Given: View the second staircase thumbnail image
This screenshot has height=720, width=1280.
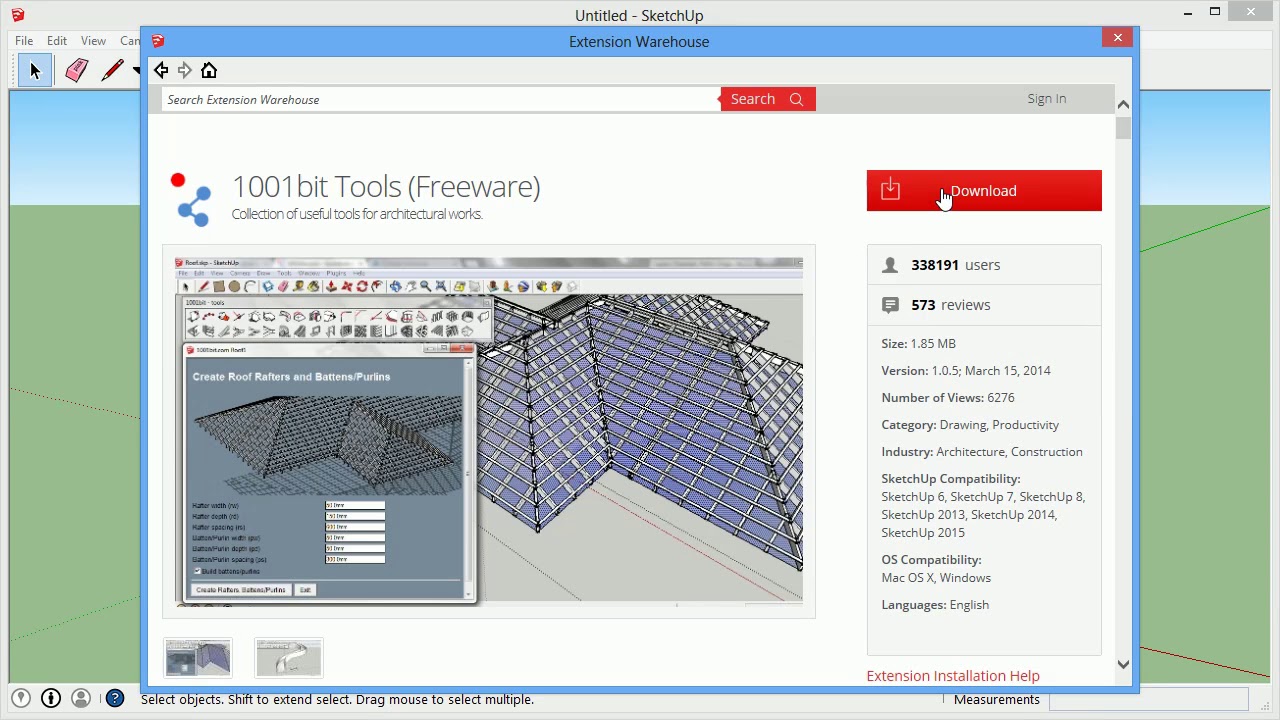Looking at the screenshot, I should [x=289, y=659].
